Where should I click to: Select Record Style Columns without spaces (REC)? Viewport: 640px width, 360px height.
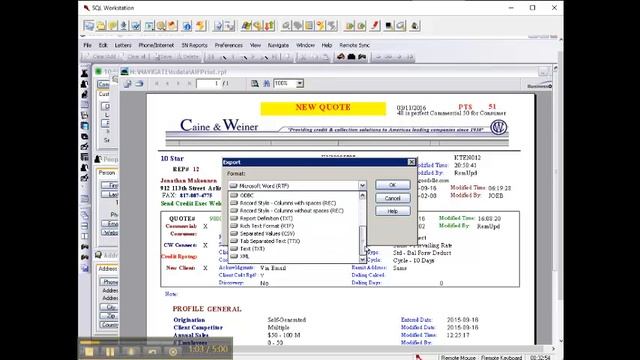(294, 211)
